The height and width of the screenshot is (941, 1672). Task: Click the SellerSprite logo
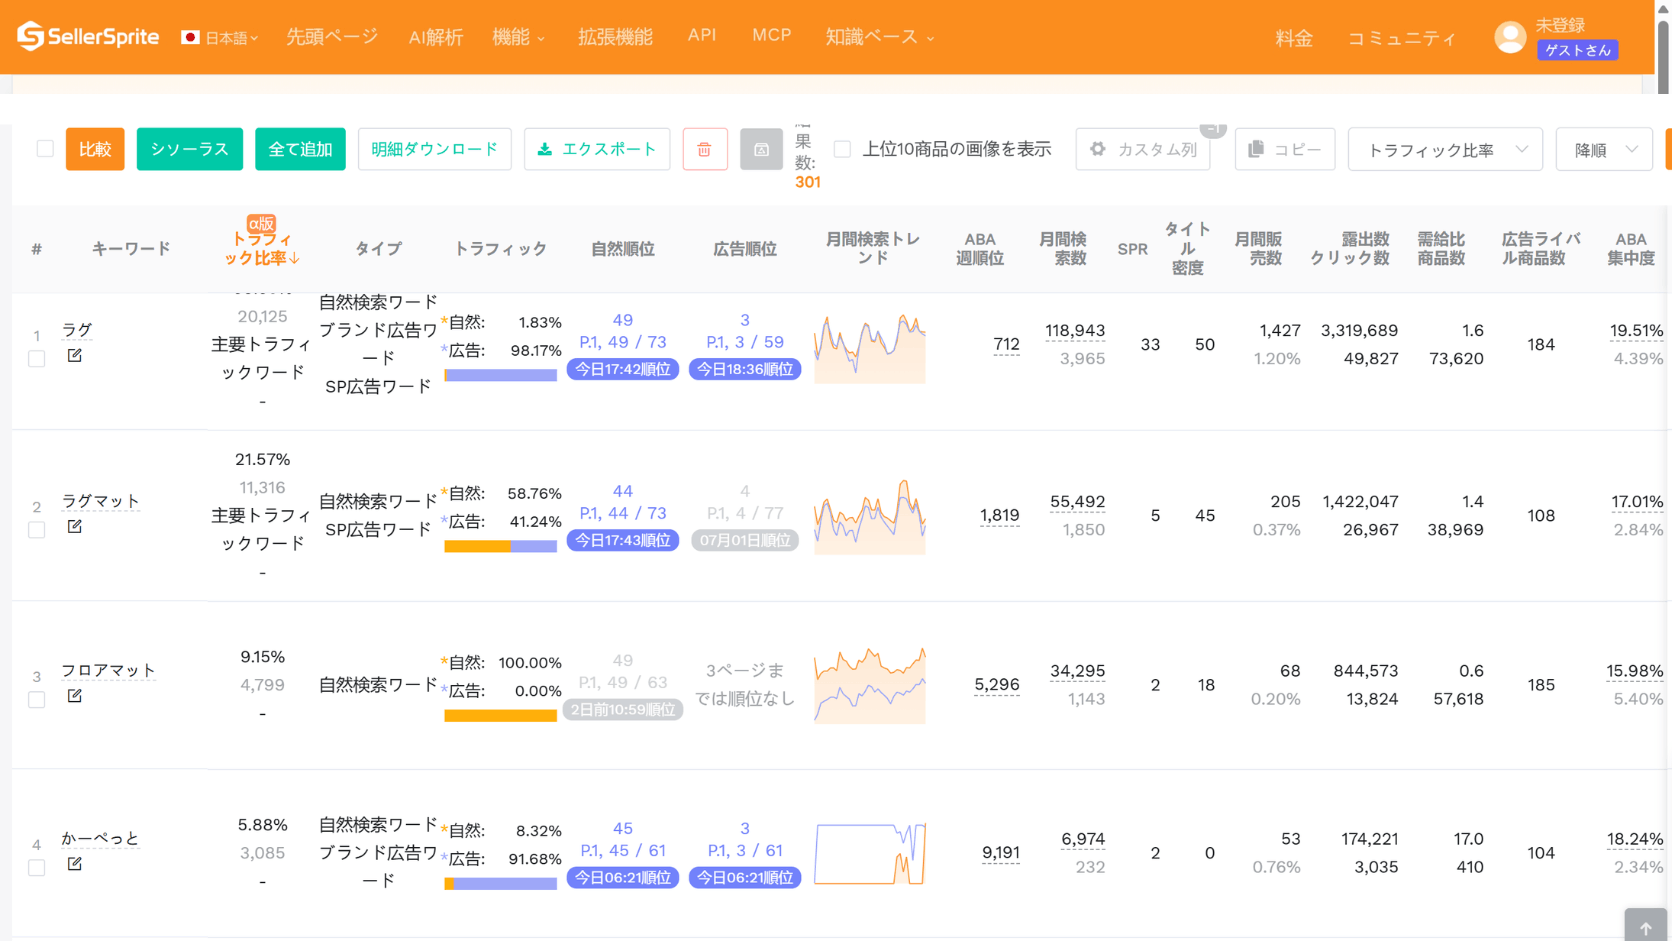(x=88, y=37)
